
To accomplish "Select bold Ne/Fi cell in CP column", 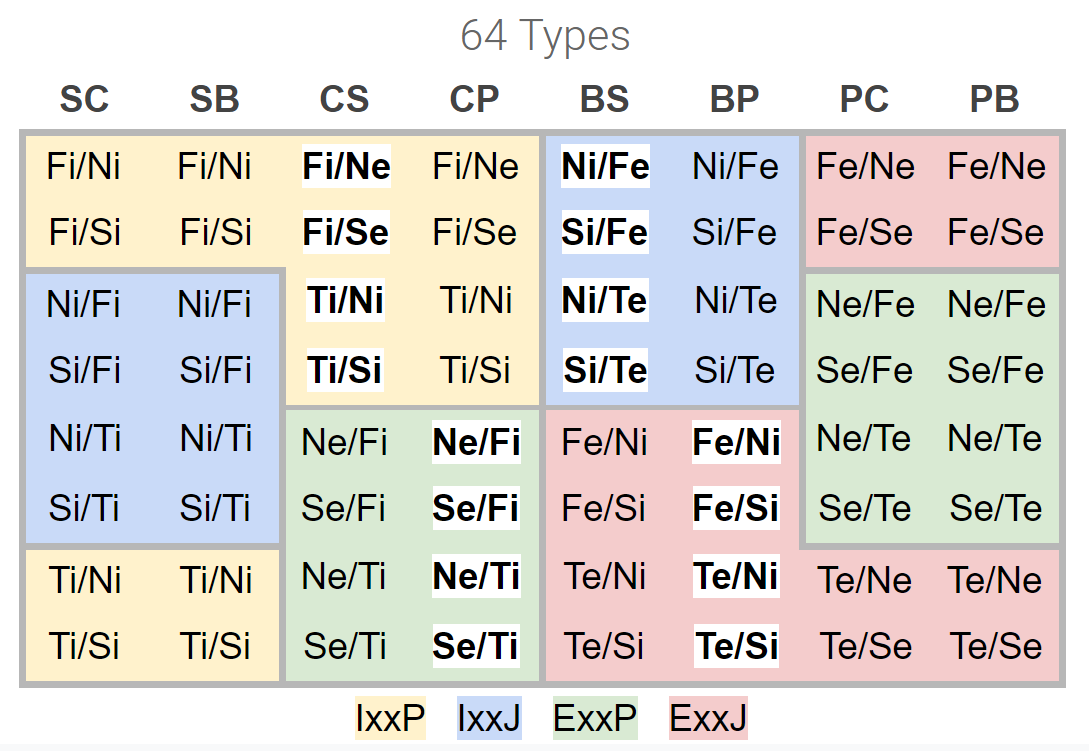I will (x=476, y=442).
